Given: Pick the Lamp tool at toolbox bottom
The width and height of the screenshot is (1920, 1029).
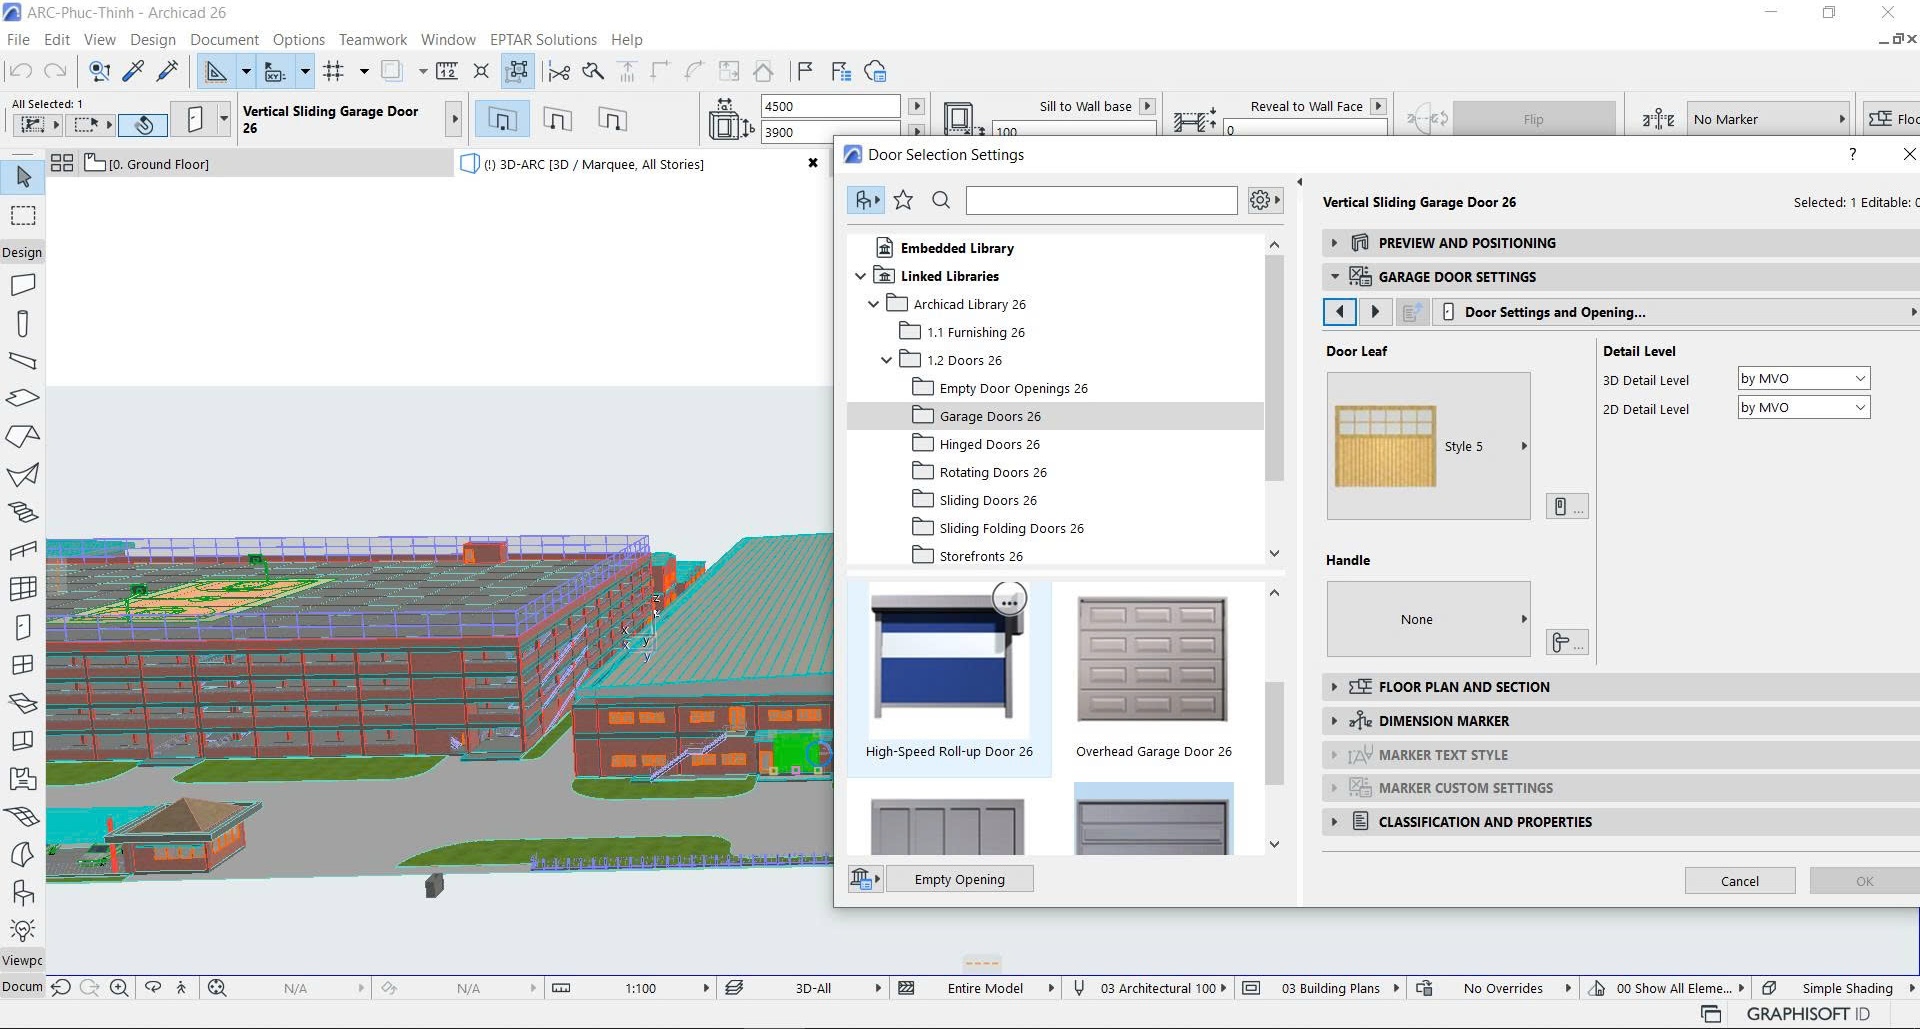Looking at the screenshot, I should (x=22, y=929).
